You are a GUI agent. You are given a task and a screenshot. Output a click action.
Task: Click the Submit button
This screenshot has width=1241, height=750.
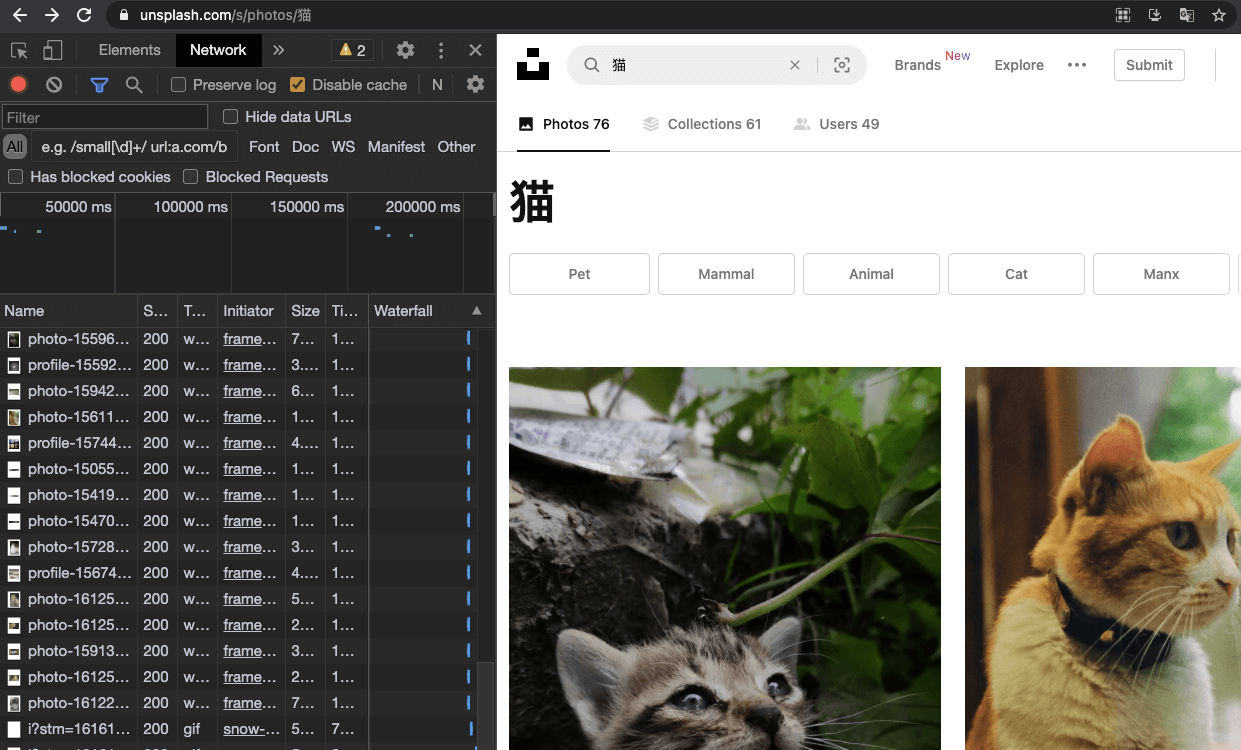coord(1149,65)
